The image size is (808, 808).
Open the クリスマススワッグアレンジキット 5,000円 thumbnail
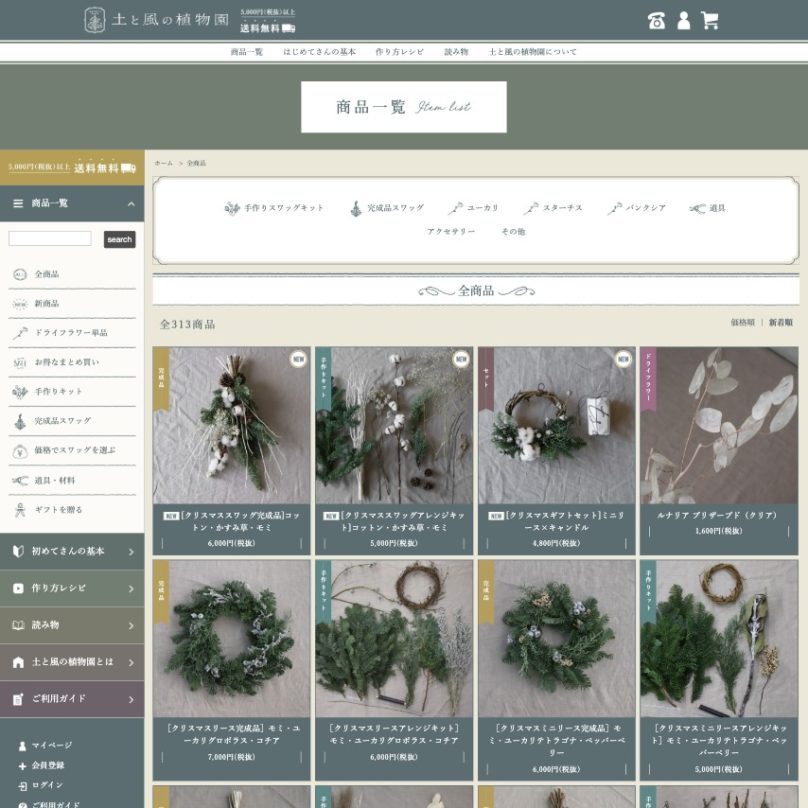[394, 426]
